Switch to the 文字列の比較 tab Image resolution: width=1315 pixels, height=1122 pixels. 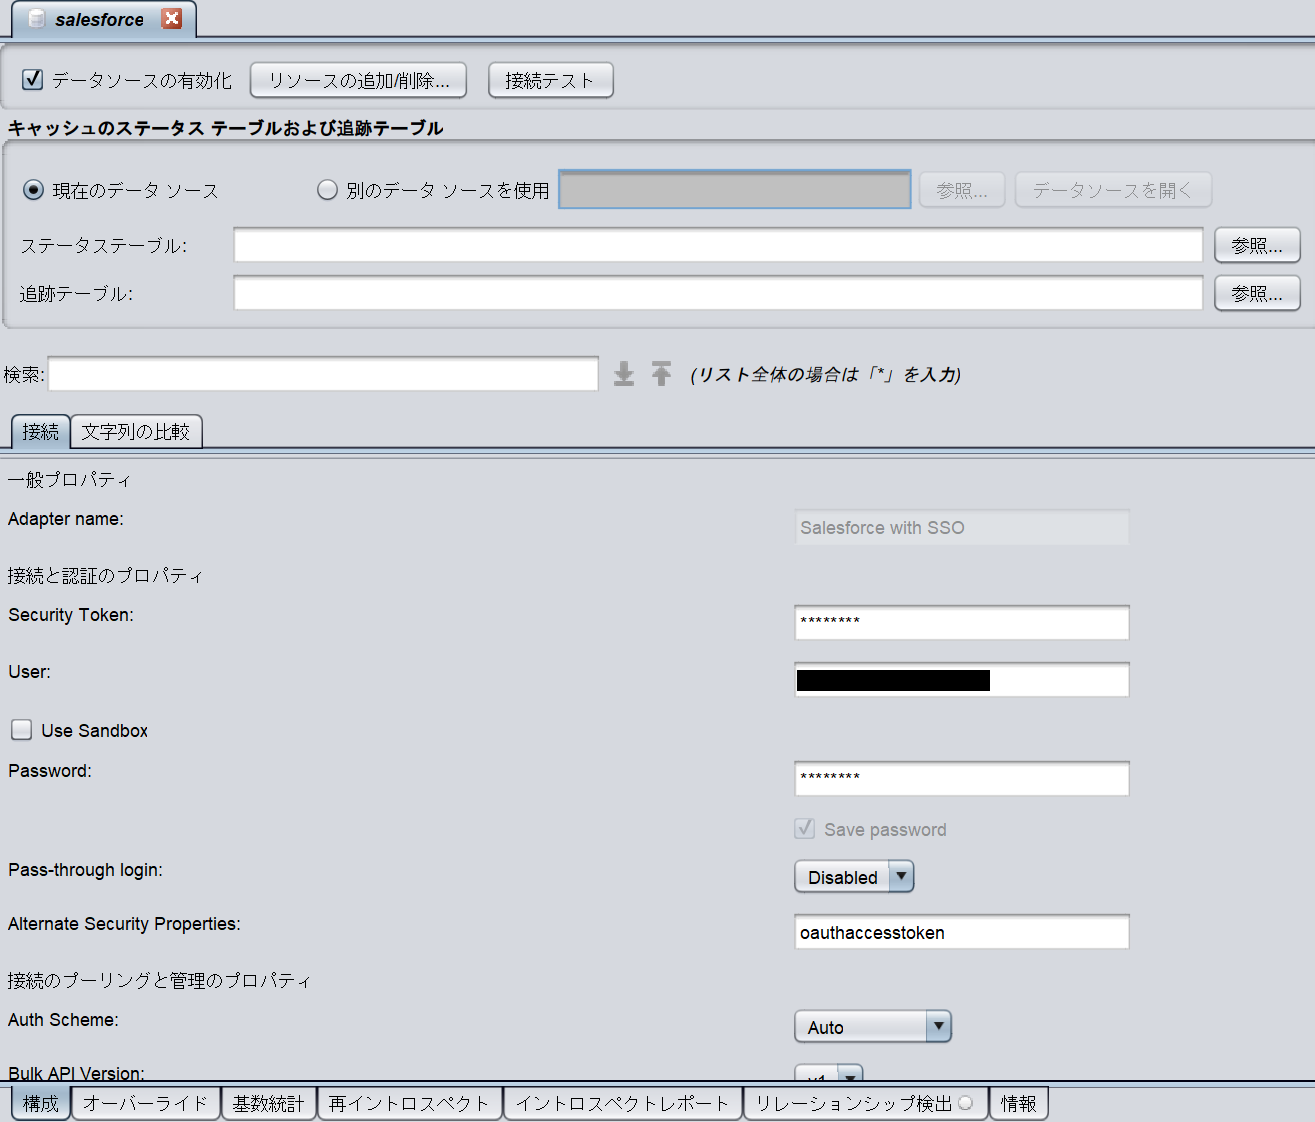point(136,431)
